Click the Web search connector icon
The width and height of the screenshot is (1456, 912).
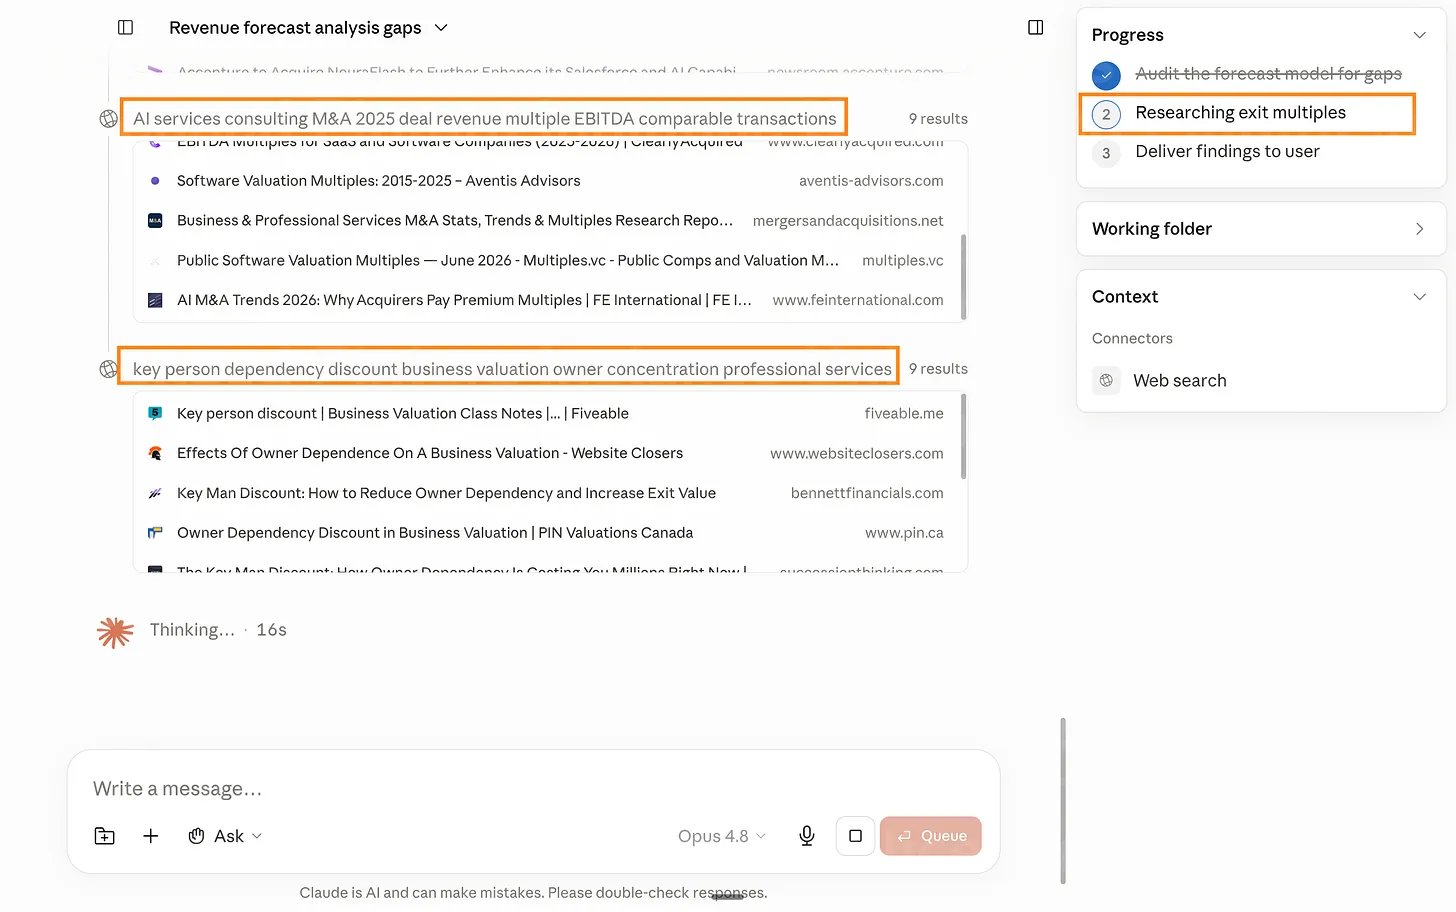pos(1106,380)
